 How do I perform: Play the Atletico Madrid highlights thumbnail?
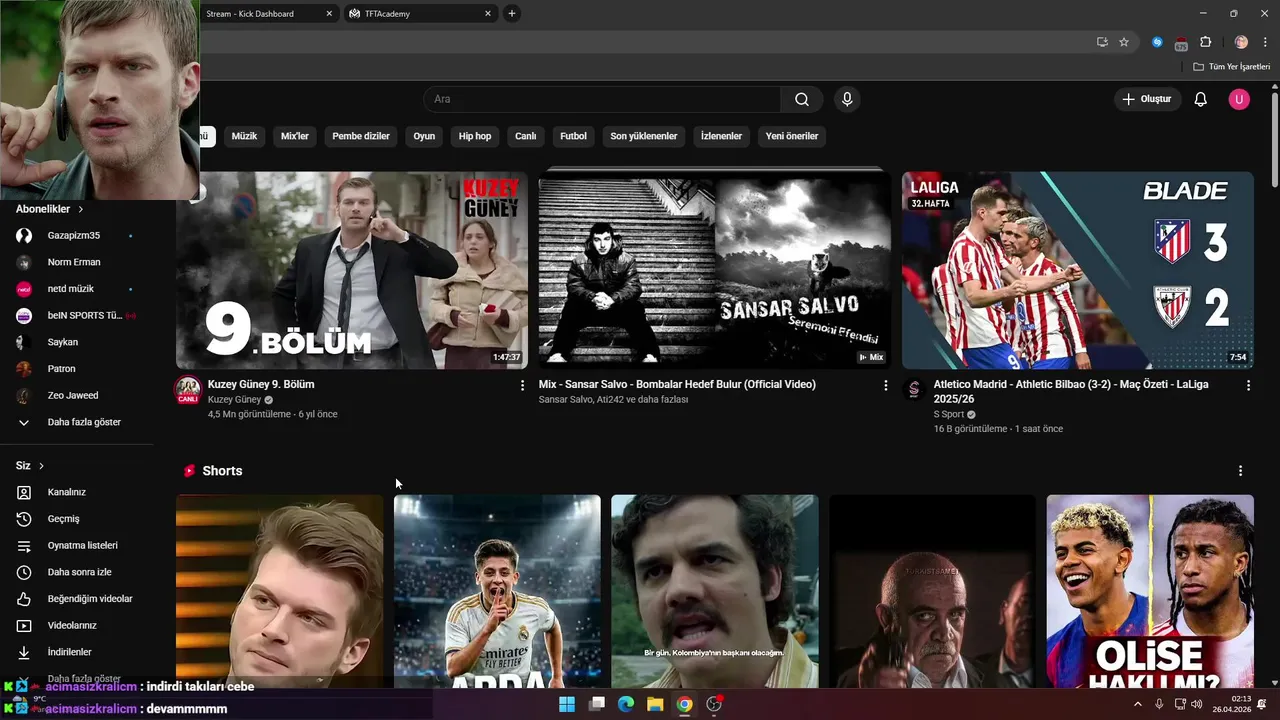pos(1078,270)
